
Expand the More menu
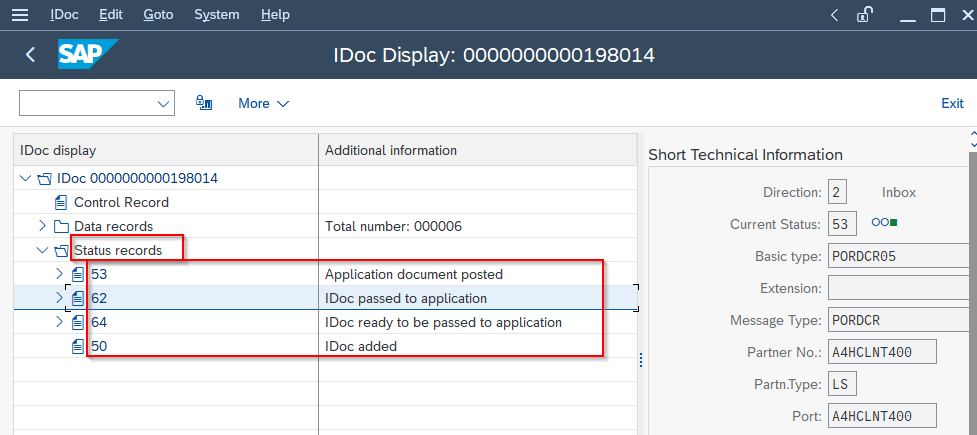click(264, 103)
